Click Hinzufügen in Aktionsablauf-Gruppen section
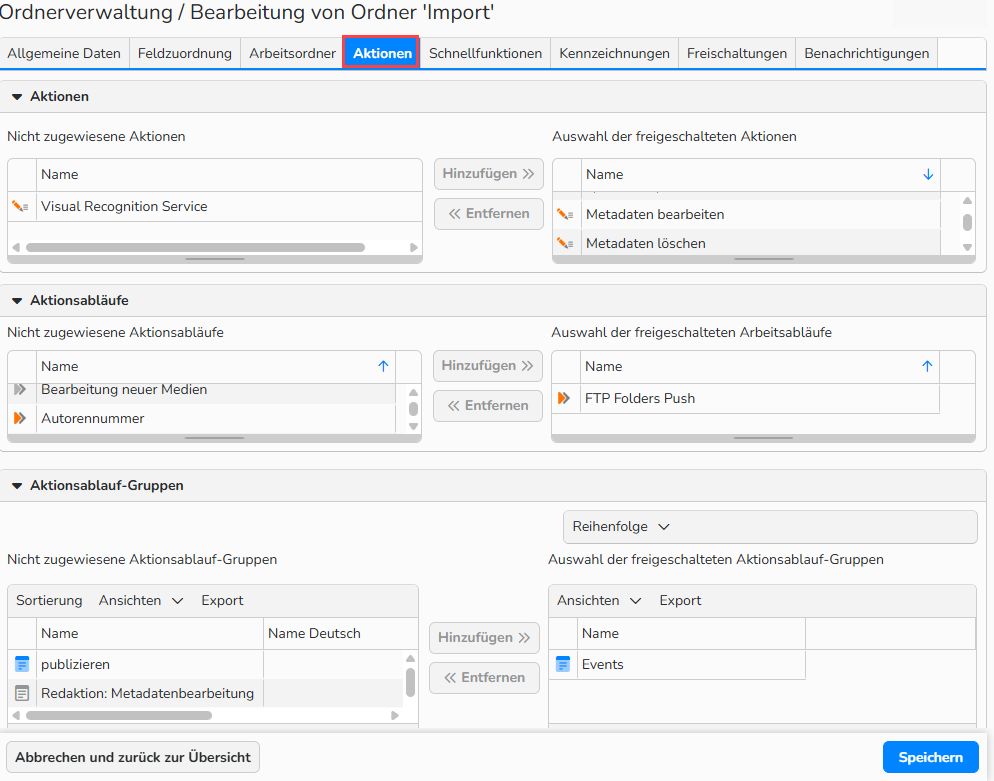The width and height of the screenshot is (994, 781). (484, 638)
